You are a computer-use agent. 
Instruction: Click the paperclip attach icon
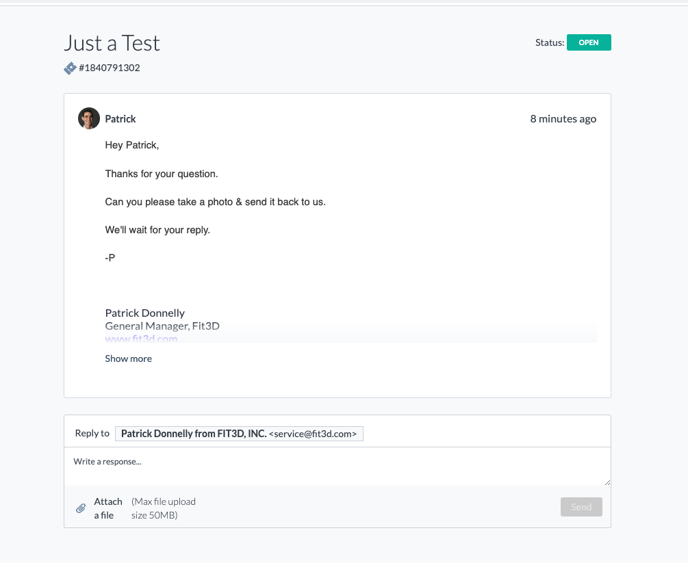click(81, 508)
